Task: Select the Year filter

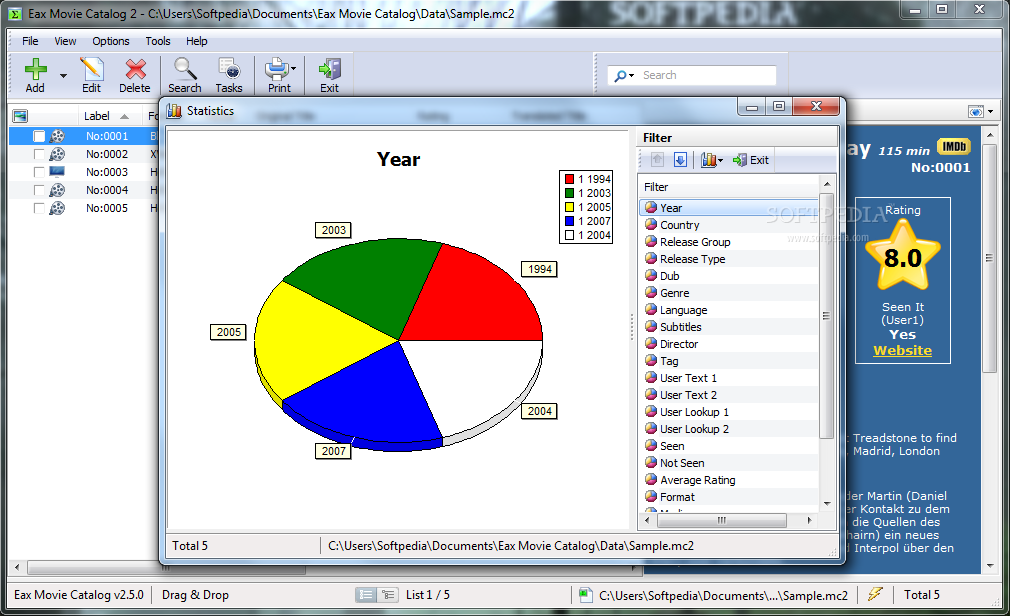Action: pos(730,207)
